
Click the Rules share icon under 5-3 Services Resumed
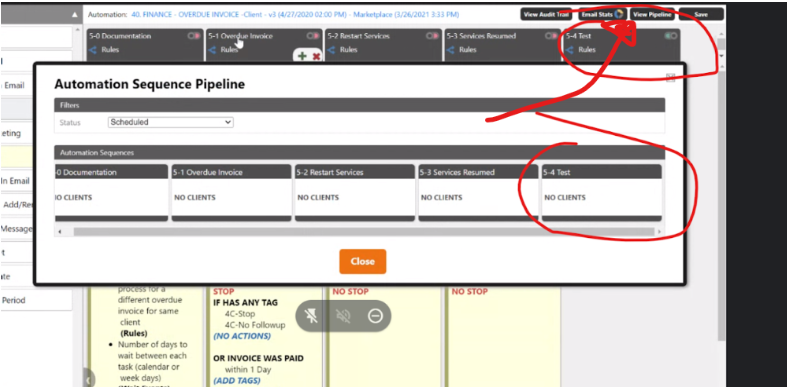tap(451, 50)
